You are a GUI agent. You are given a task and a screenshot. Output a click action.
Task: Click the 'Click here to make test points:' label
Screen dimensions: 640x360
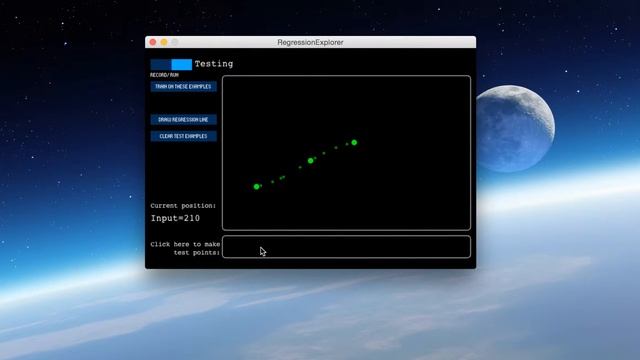point(185,248)
